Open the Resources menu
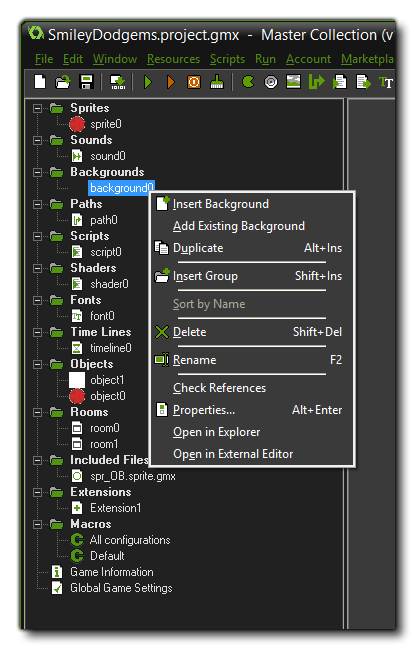The image size is (415, 649). coord(173,59)
